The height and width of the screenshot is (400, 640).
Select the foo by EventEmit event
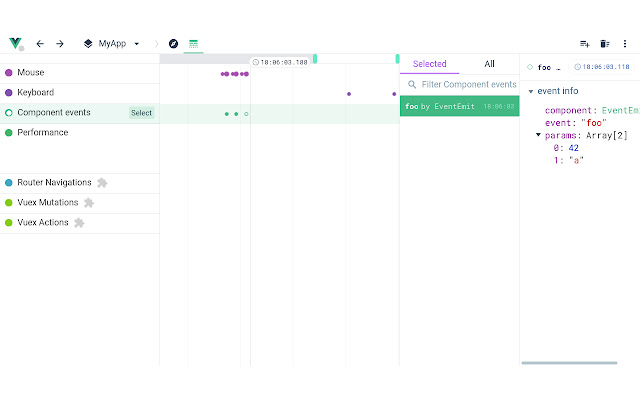click(460, 106)
